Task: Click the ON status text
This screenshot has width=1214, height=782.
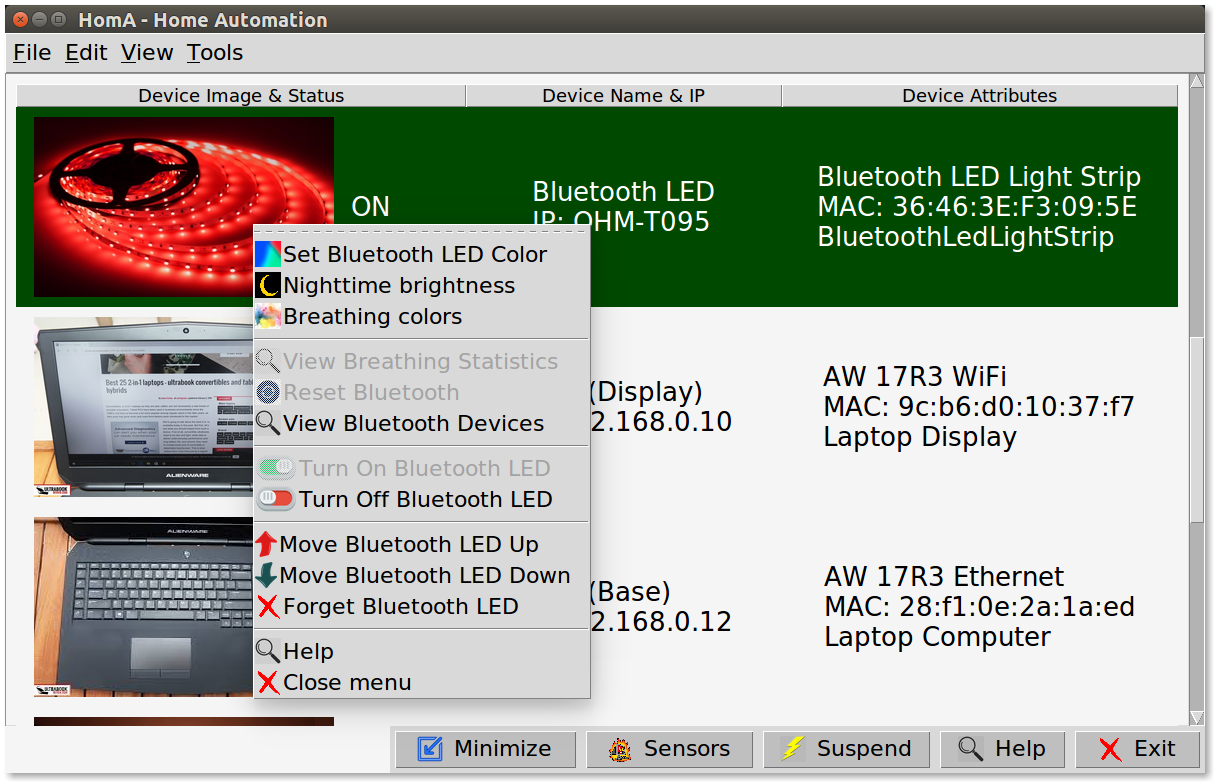Action: coord(371,207)
